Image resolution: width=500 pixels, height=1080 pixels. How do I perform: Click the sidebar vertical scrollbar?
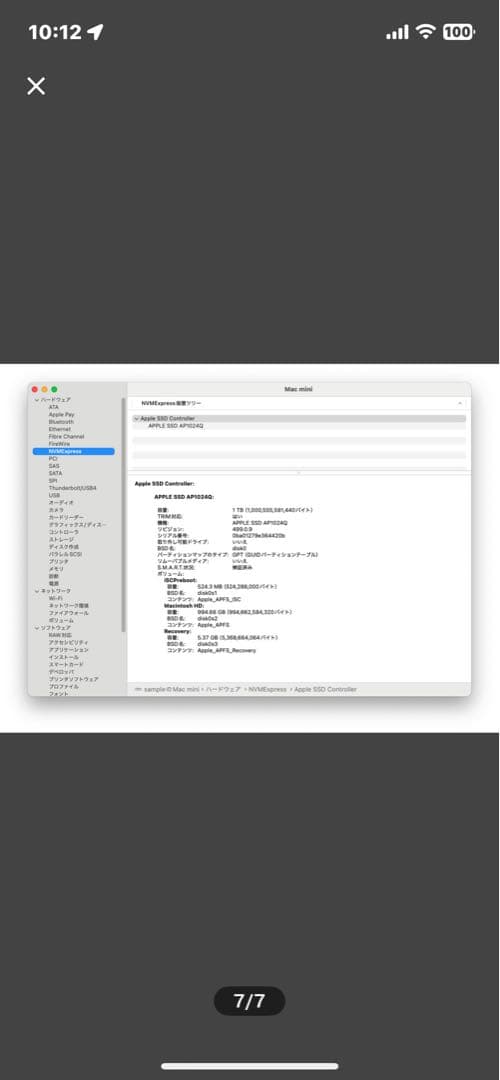123,515
